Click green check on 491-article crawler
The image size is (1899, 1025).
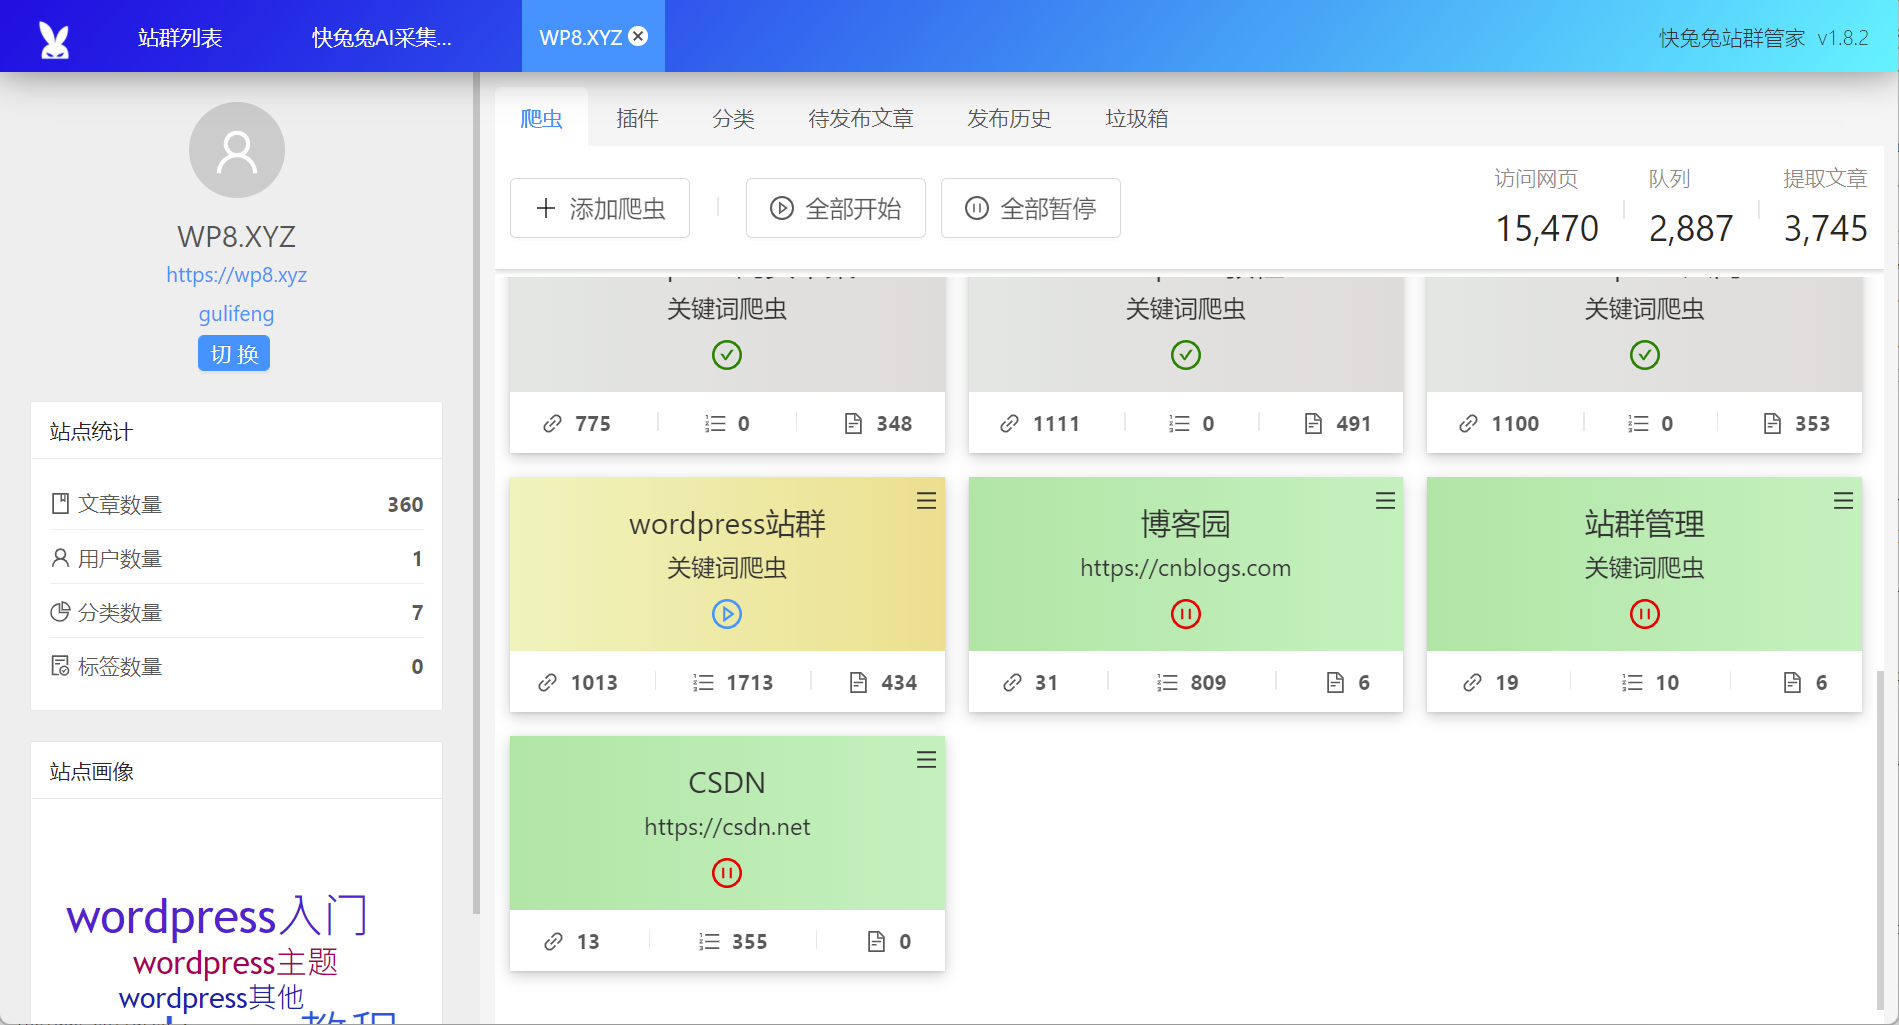[x=1186, y=354]
